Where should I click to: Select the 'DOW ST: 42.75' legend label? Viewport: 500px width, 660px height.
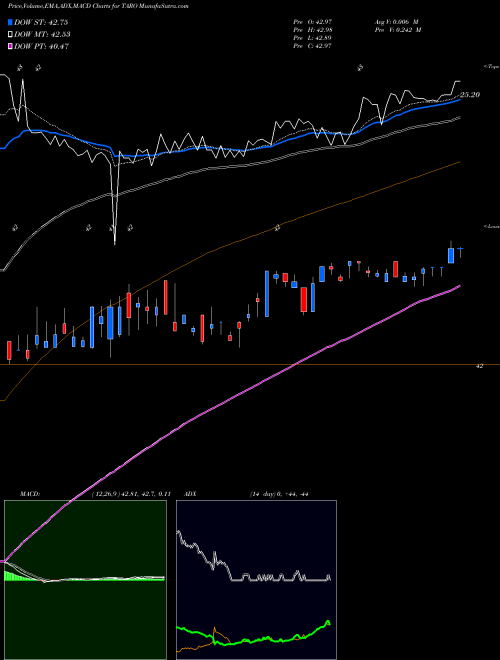pos(41,22)
